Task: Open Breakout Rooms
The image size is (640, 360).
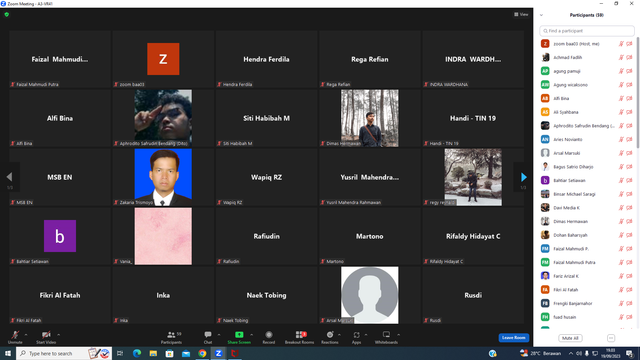Action: pos(300,337)
